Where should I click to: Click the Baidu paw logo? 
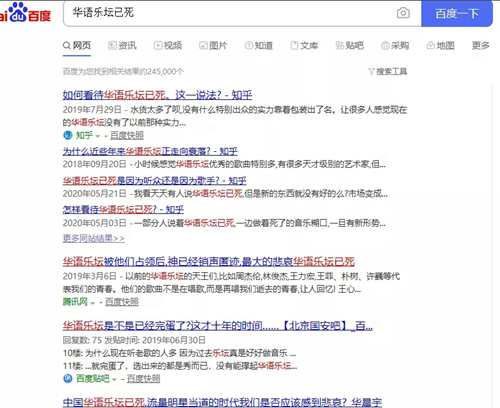click(x=18, y=12)
